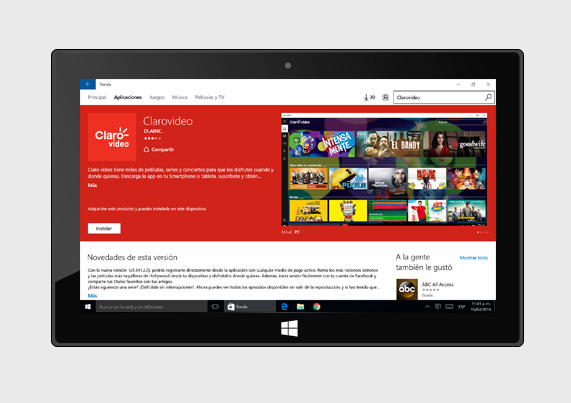Click the magnifier search icon

[488, 97]
